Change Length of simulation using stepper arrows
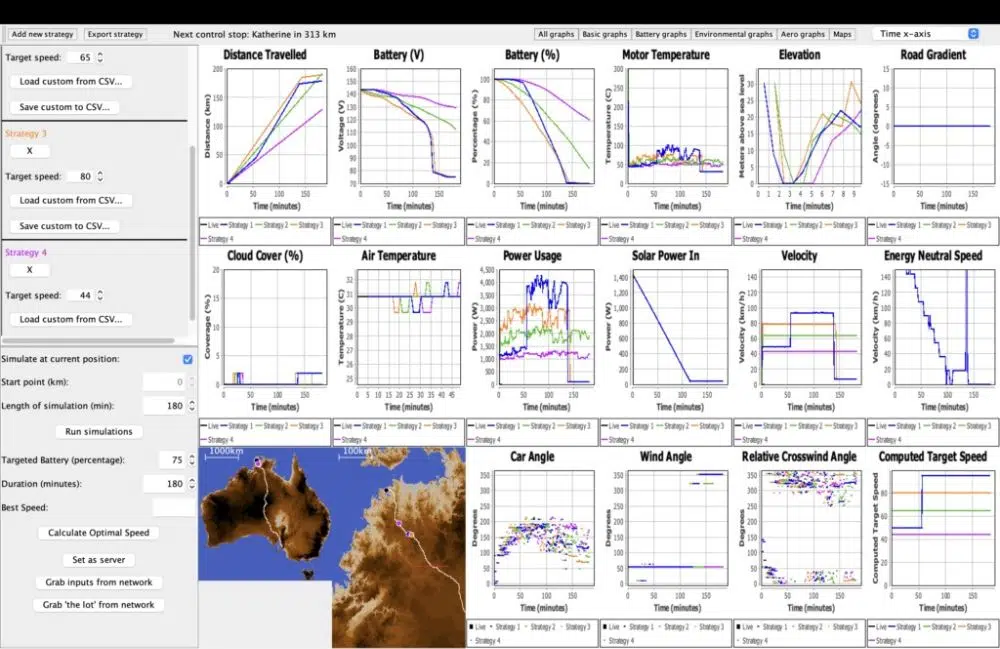The width and height of the screenshot is (1000, 649). click(x=187, y=406)
